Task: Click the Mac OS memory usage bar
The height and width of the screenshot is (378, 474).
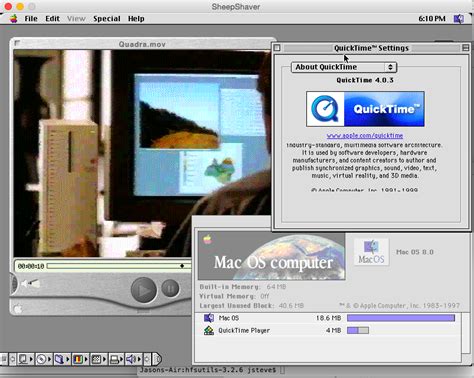Action: click(401, 318)
